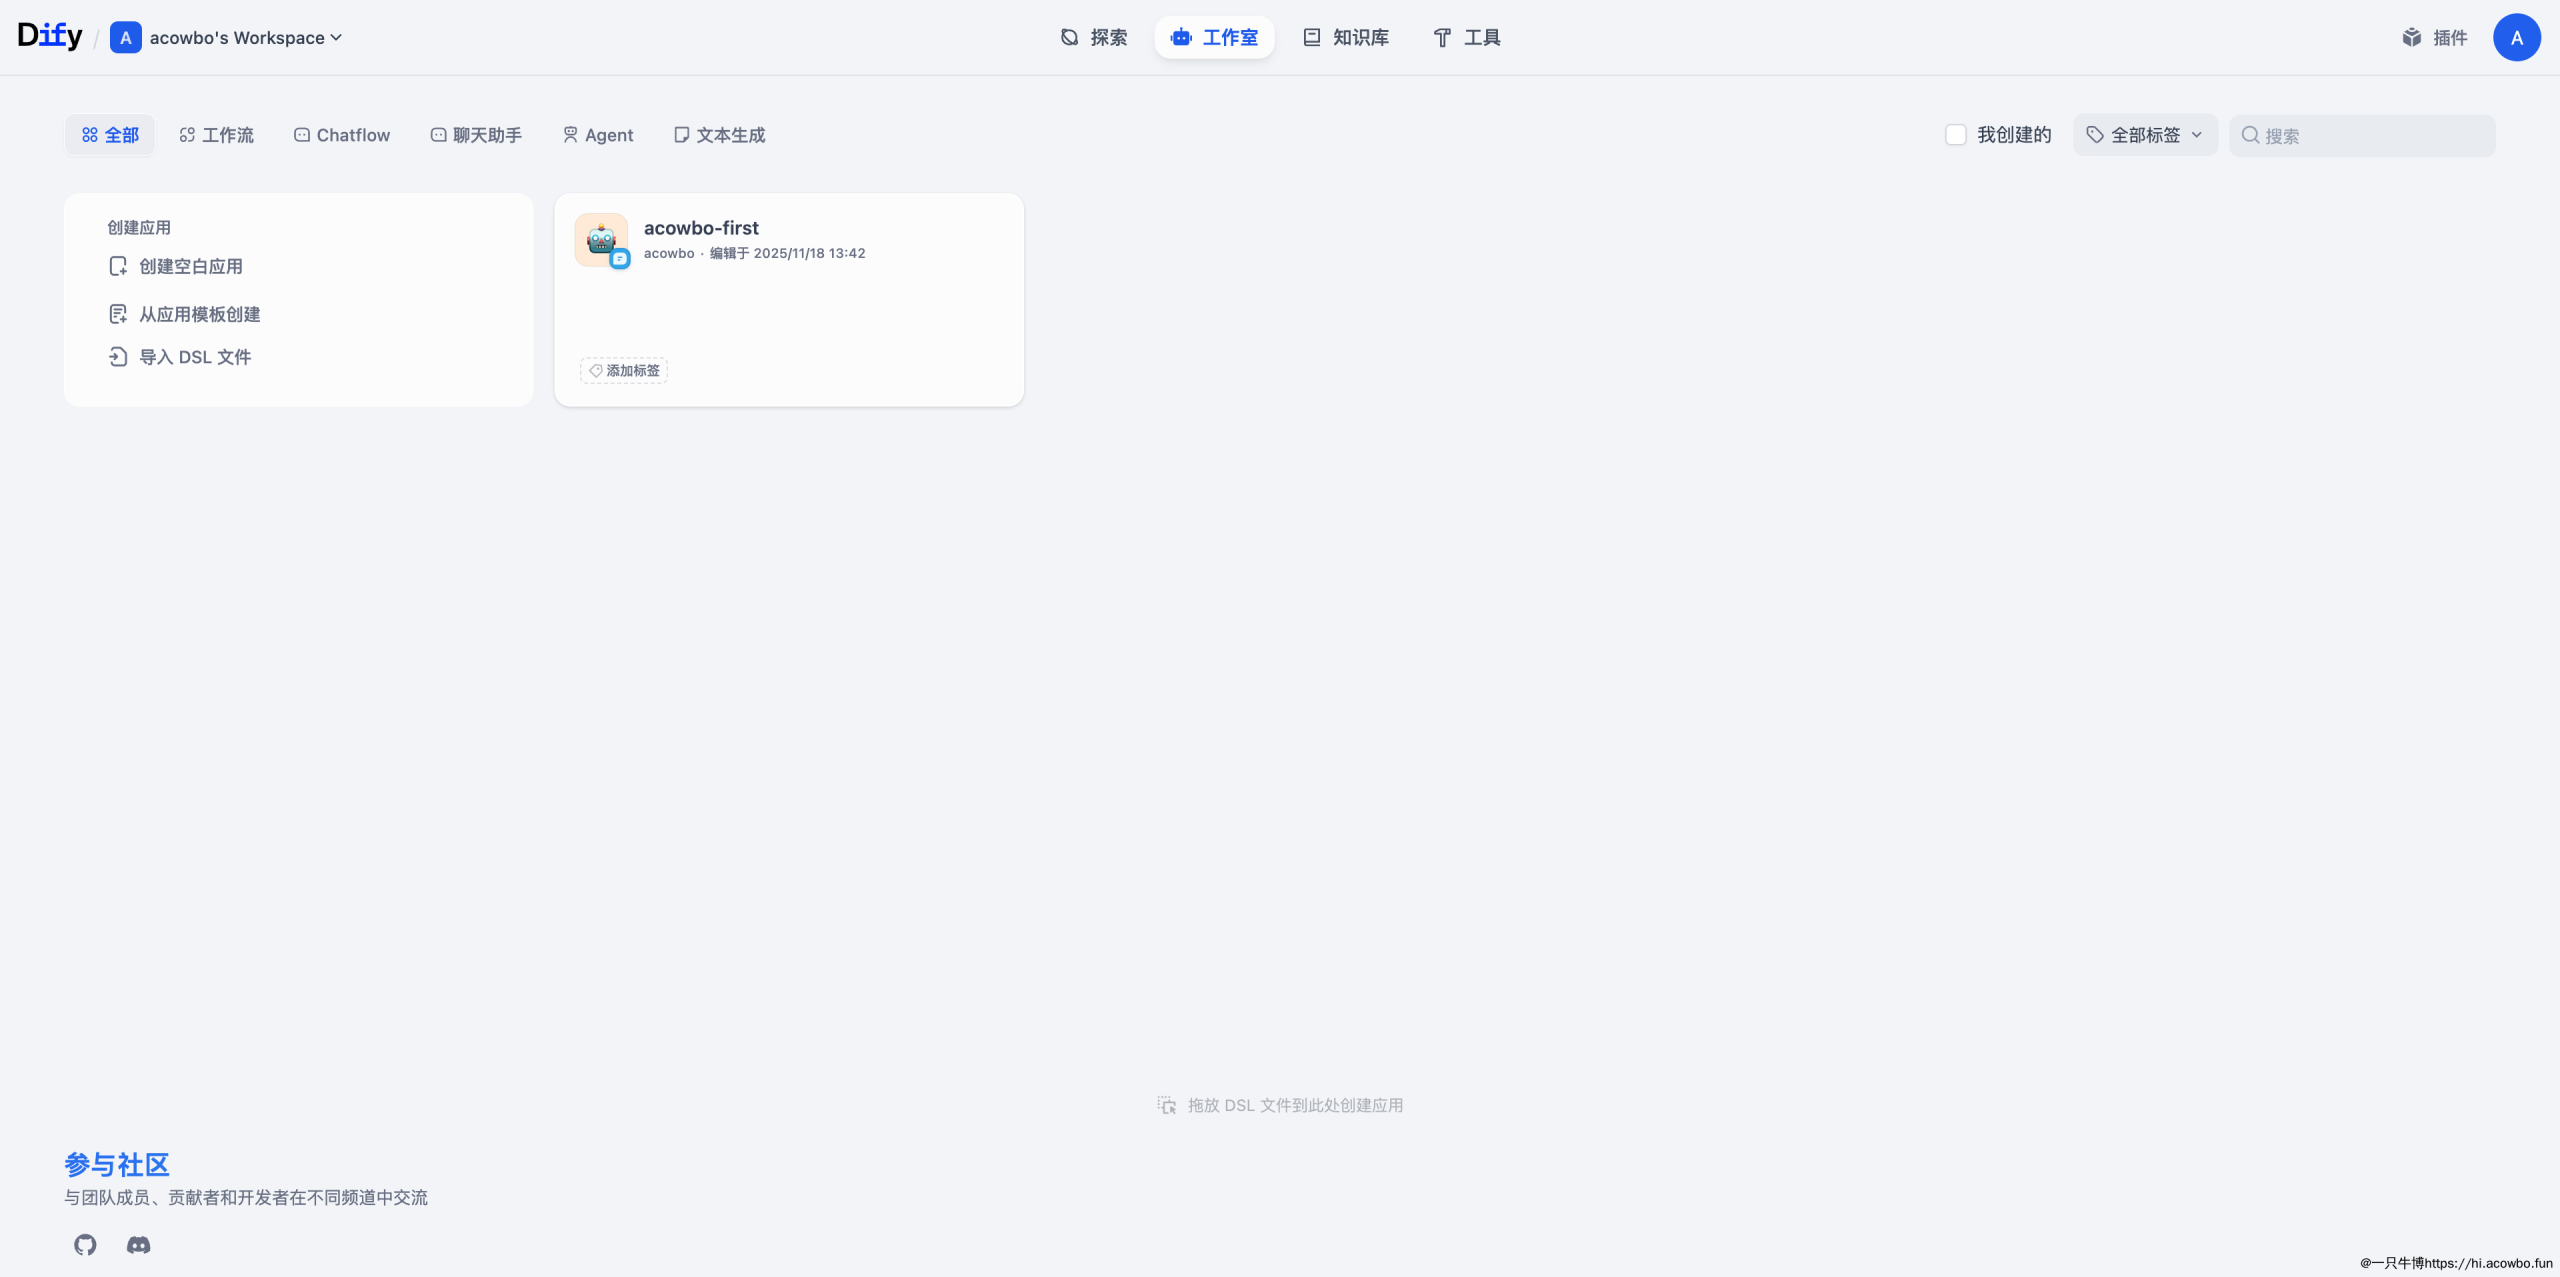Go to Tools (工具) navigation
2560x1277 pixels.
[1467, 38]
